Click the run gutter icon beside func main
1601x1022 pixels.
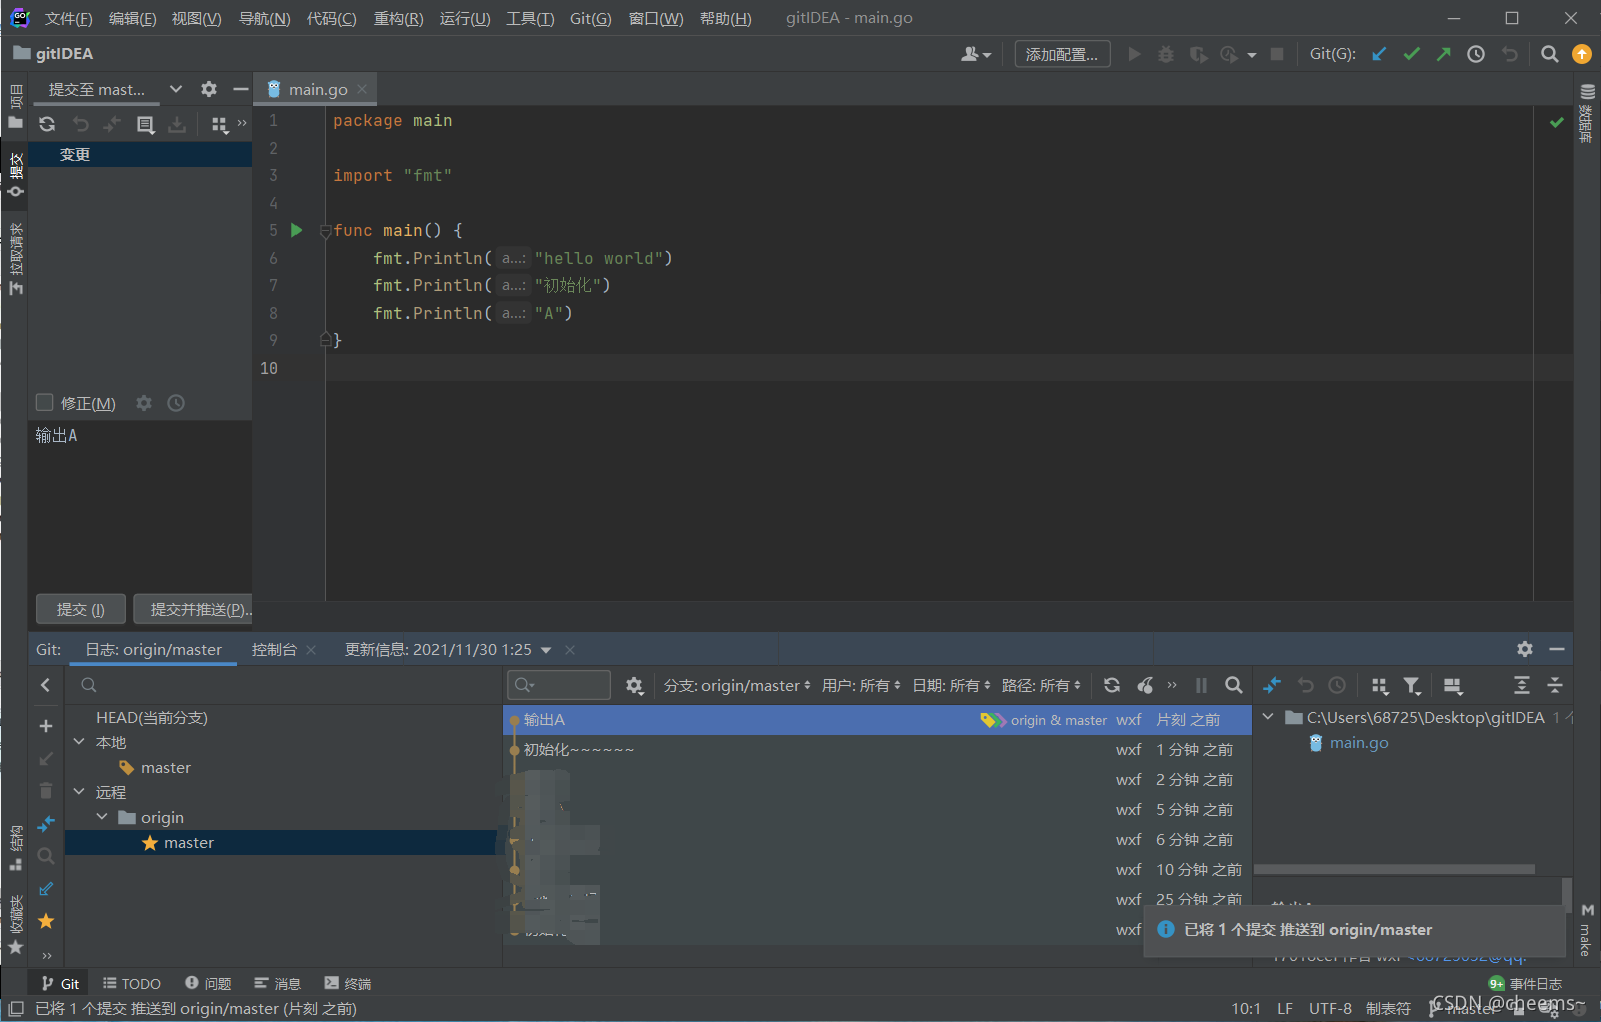tap(296, 230)
